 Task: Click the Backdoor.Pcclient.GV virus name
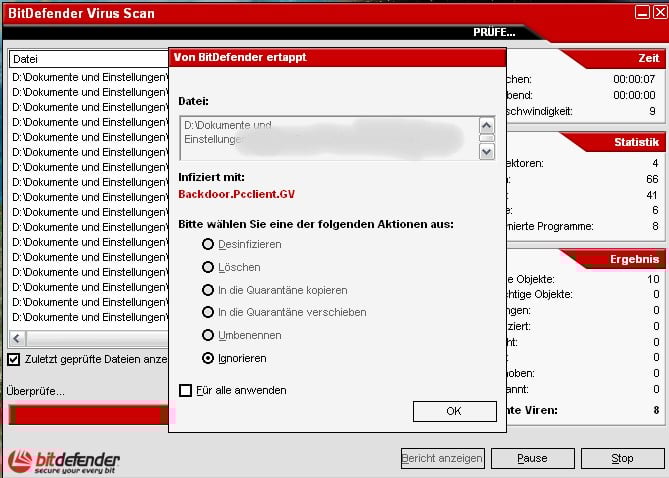[236, 194]
